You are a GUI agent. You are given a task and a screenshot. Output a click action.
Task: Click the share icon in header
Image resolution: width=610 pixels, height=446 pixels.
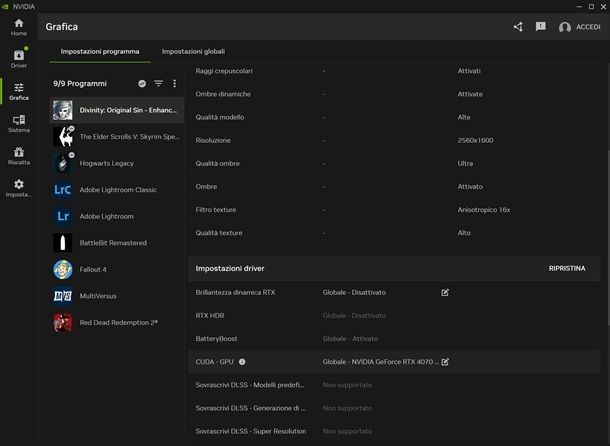pyautogui.click(x=518, y=27)
